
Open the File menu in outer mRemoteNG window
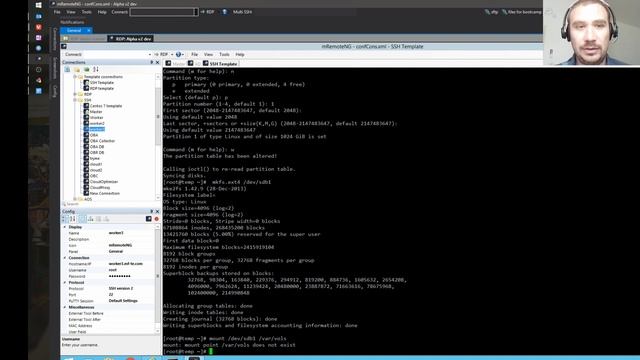(57, 12)
